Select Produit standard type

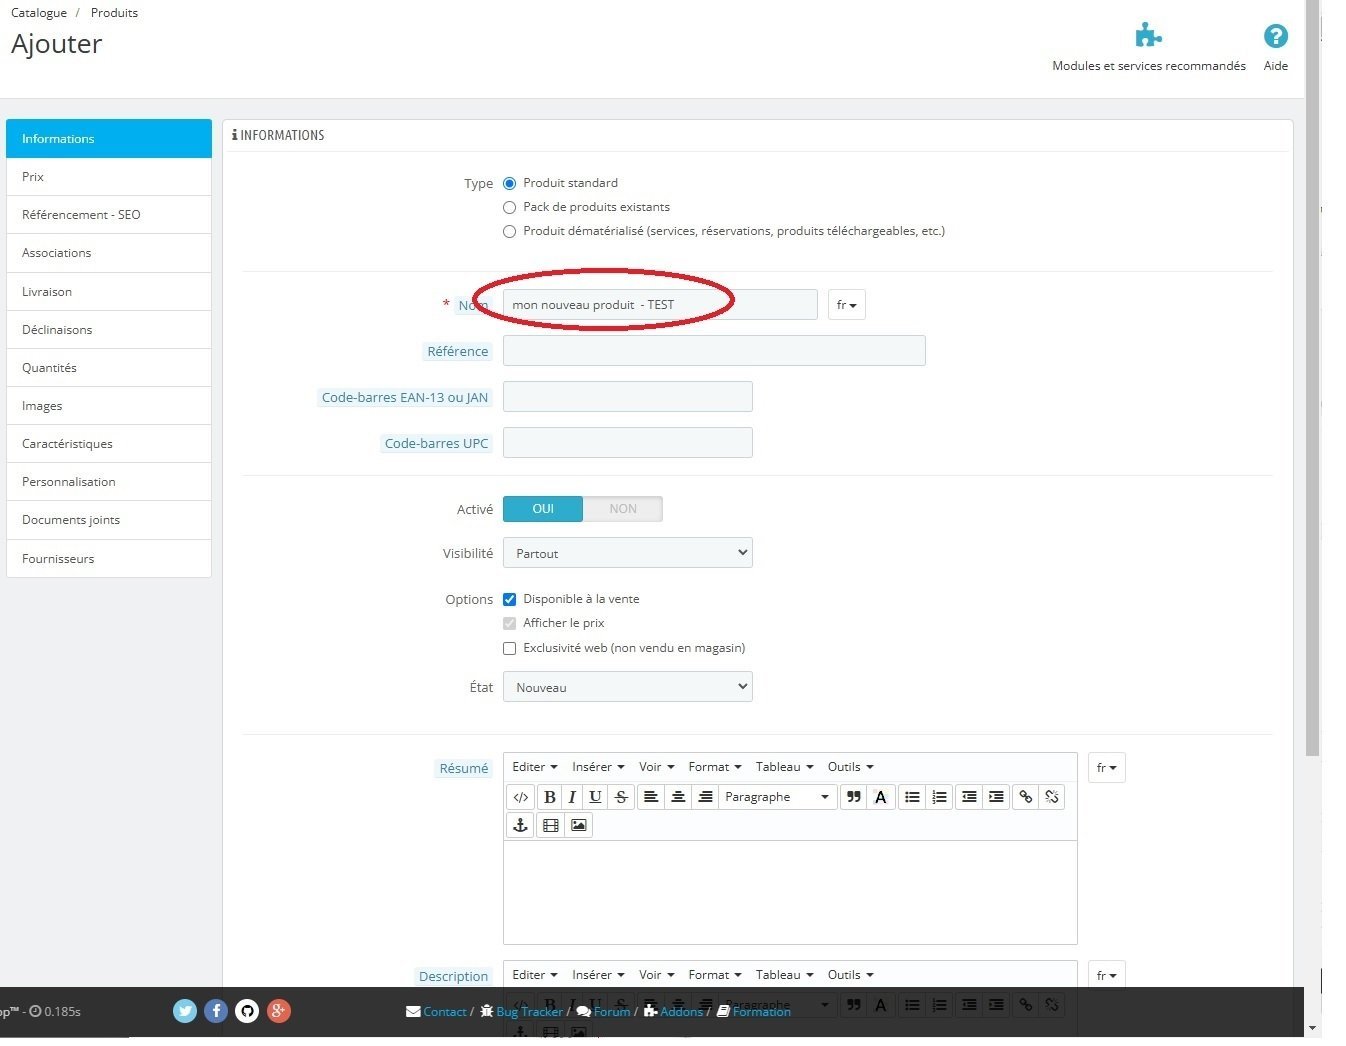click(x=510, y=184)
